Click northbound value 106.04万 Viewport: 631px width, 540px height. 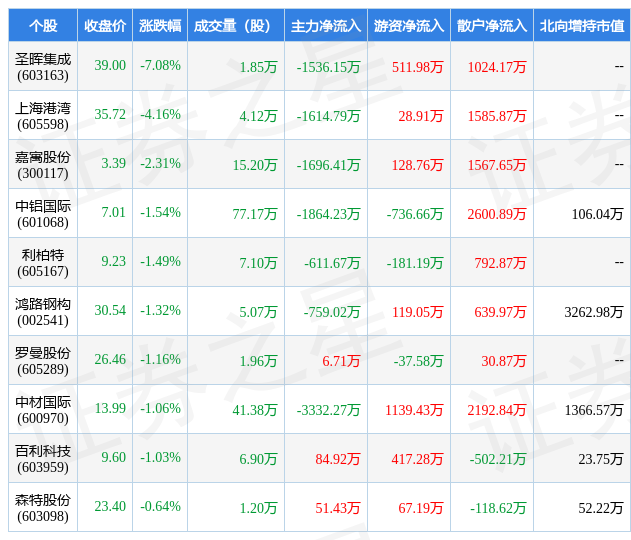[598, 214]
